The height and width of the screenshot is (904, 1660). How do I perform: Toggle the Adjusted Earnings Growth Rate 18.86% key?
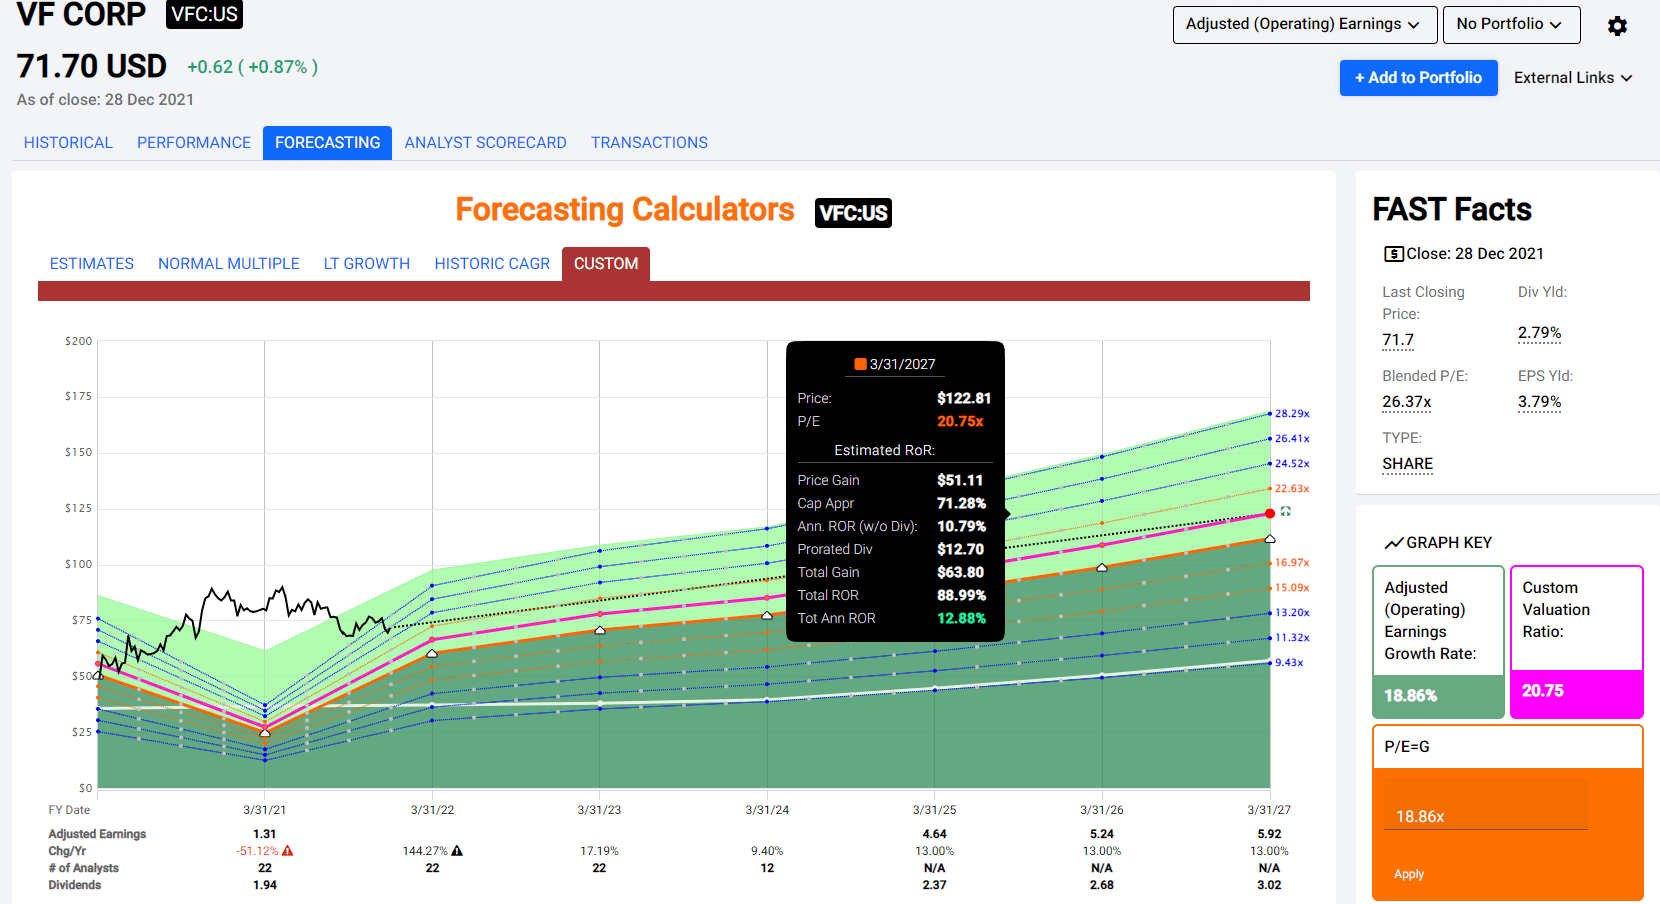click(1438, 642)
